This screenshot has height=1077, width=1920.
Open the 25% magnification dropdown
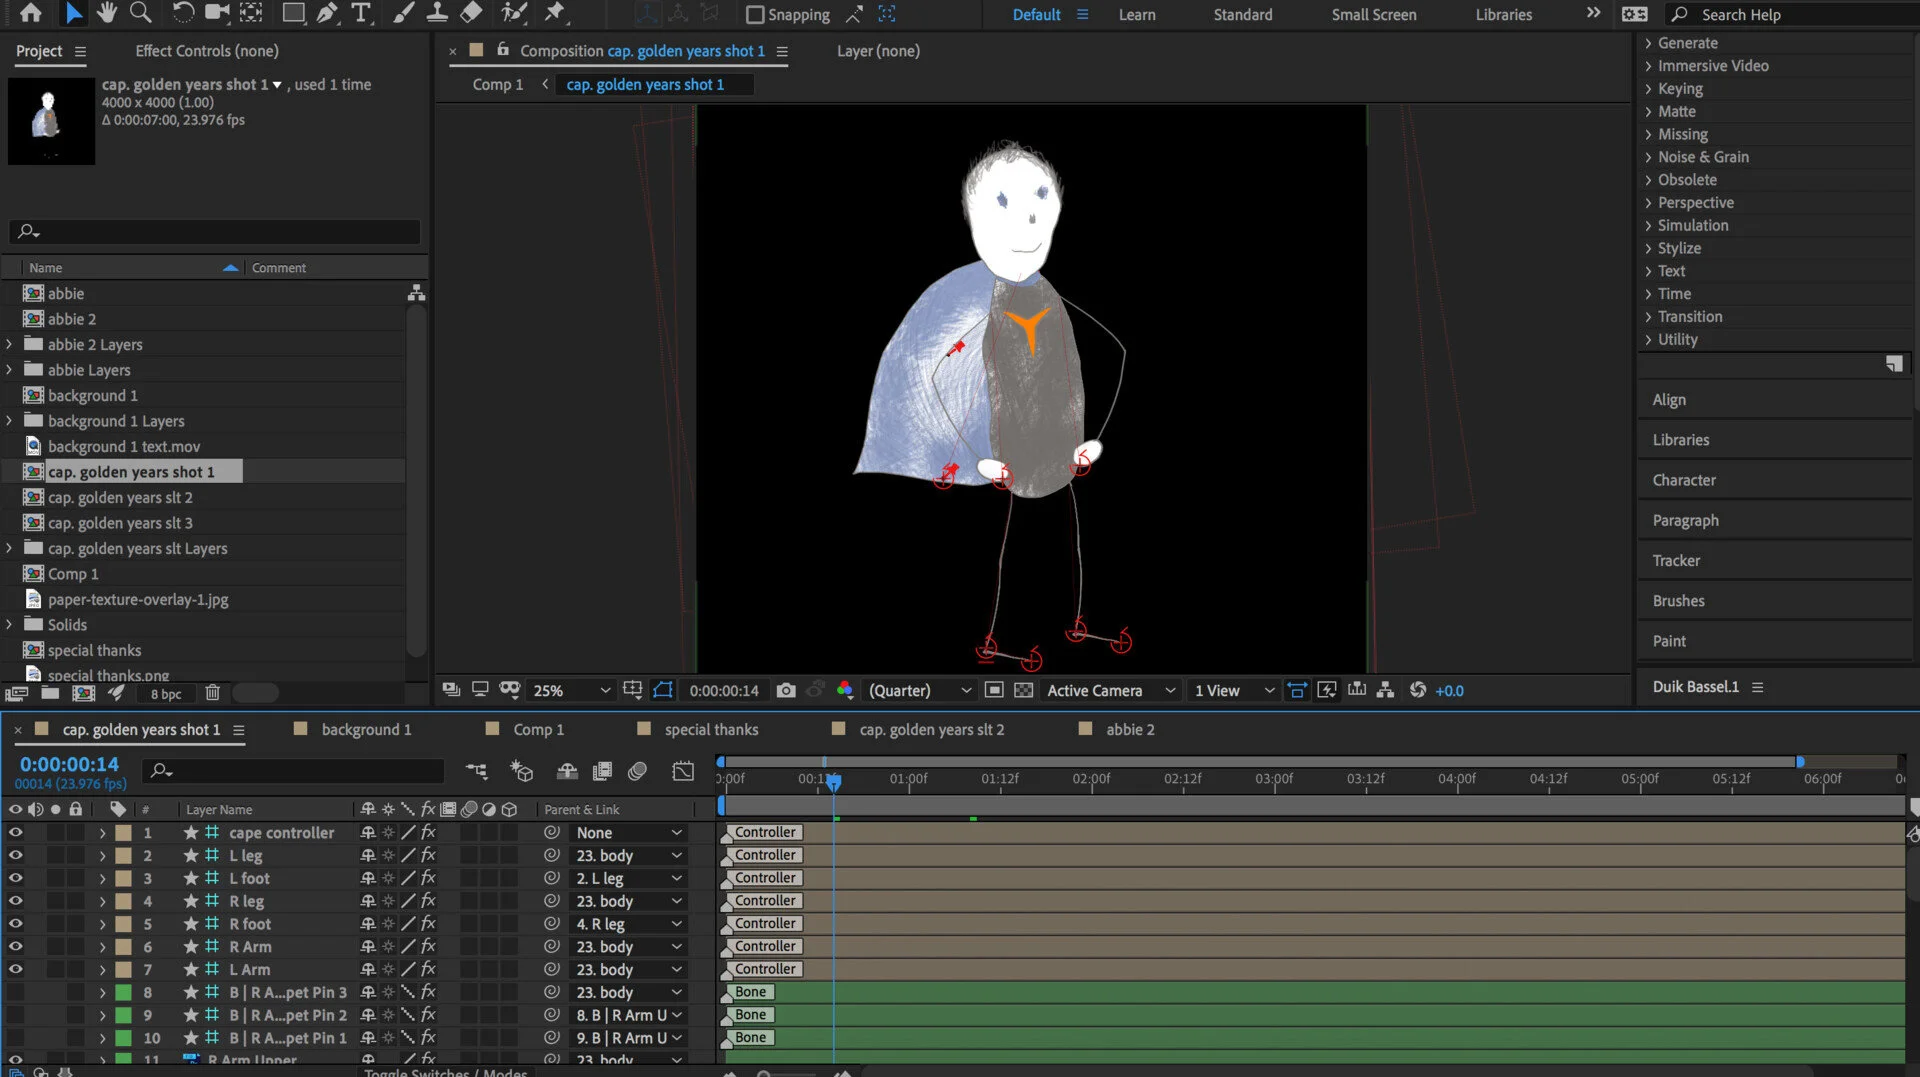(x=571, y=690)
